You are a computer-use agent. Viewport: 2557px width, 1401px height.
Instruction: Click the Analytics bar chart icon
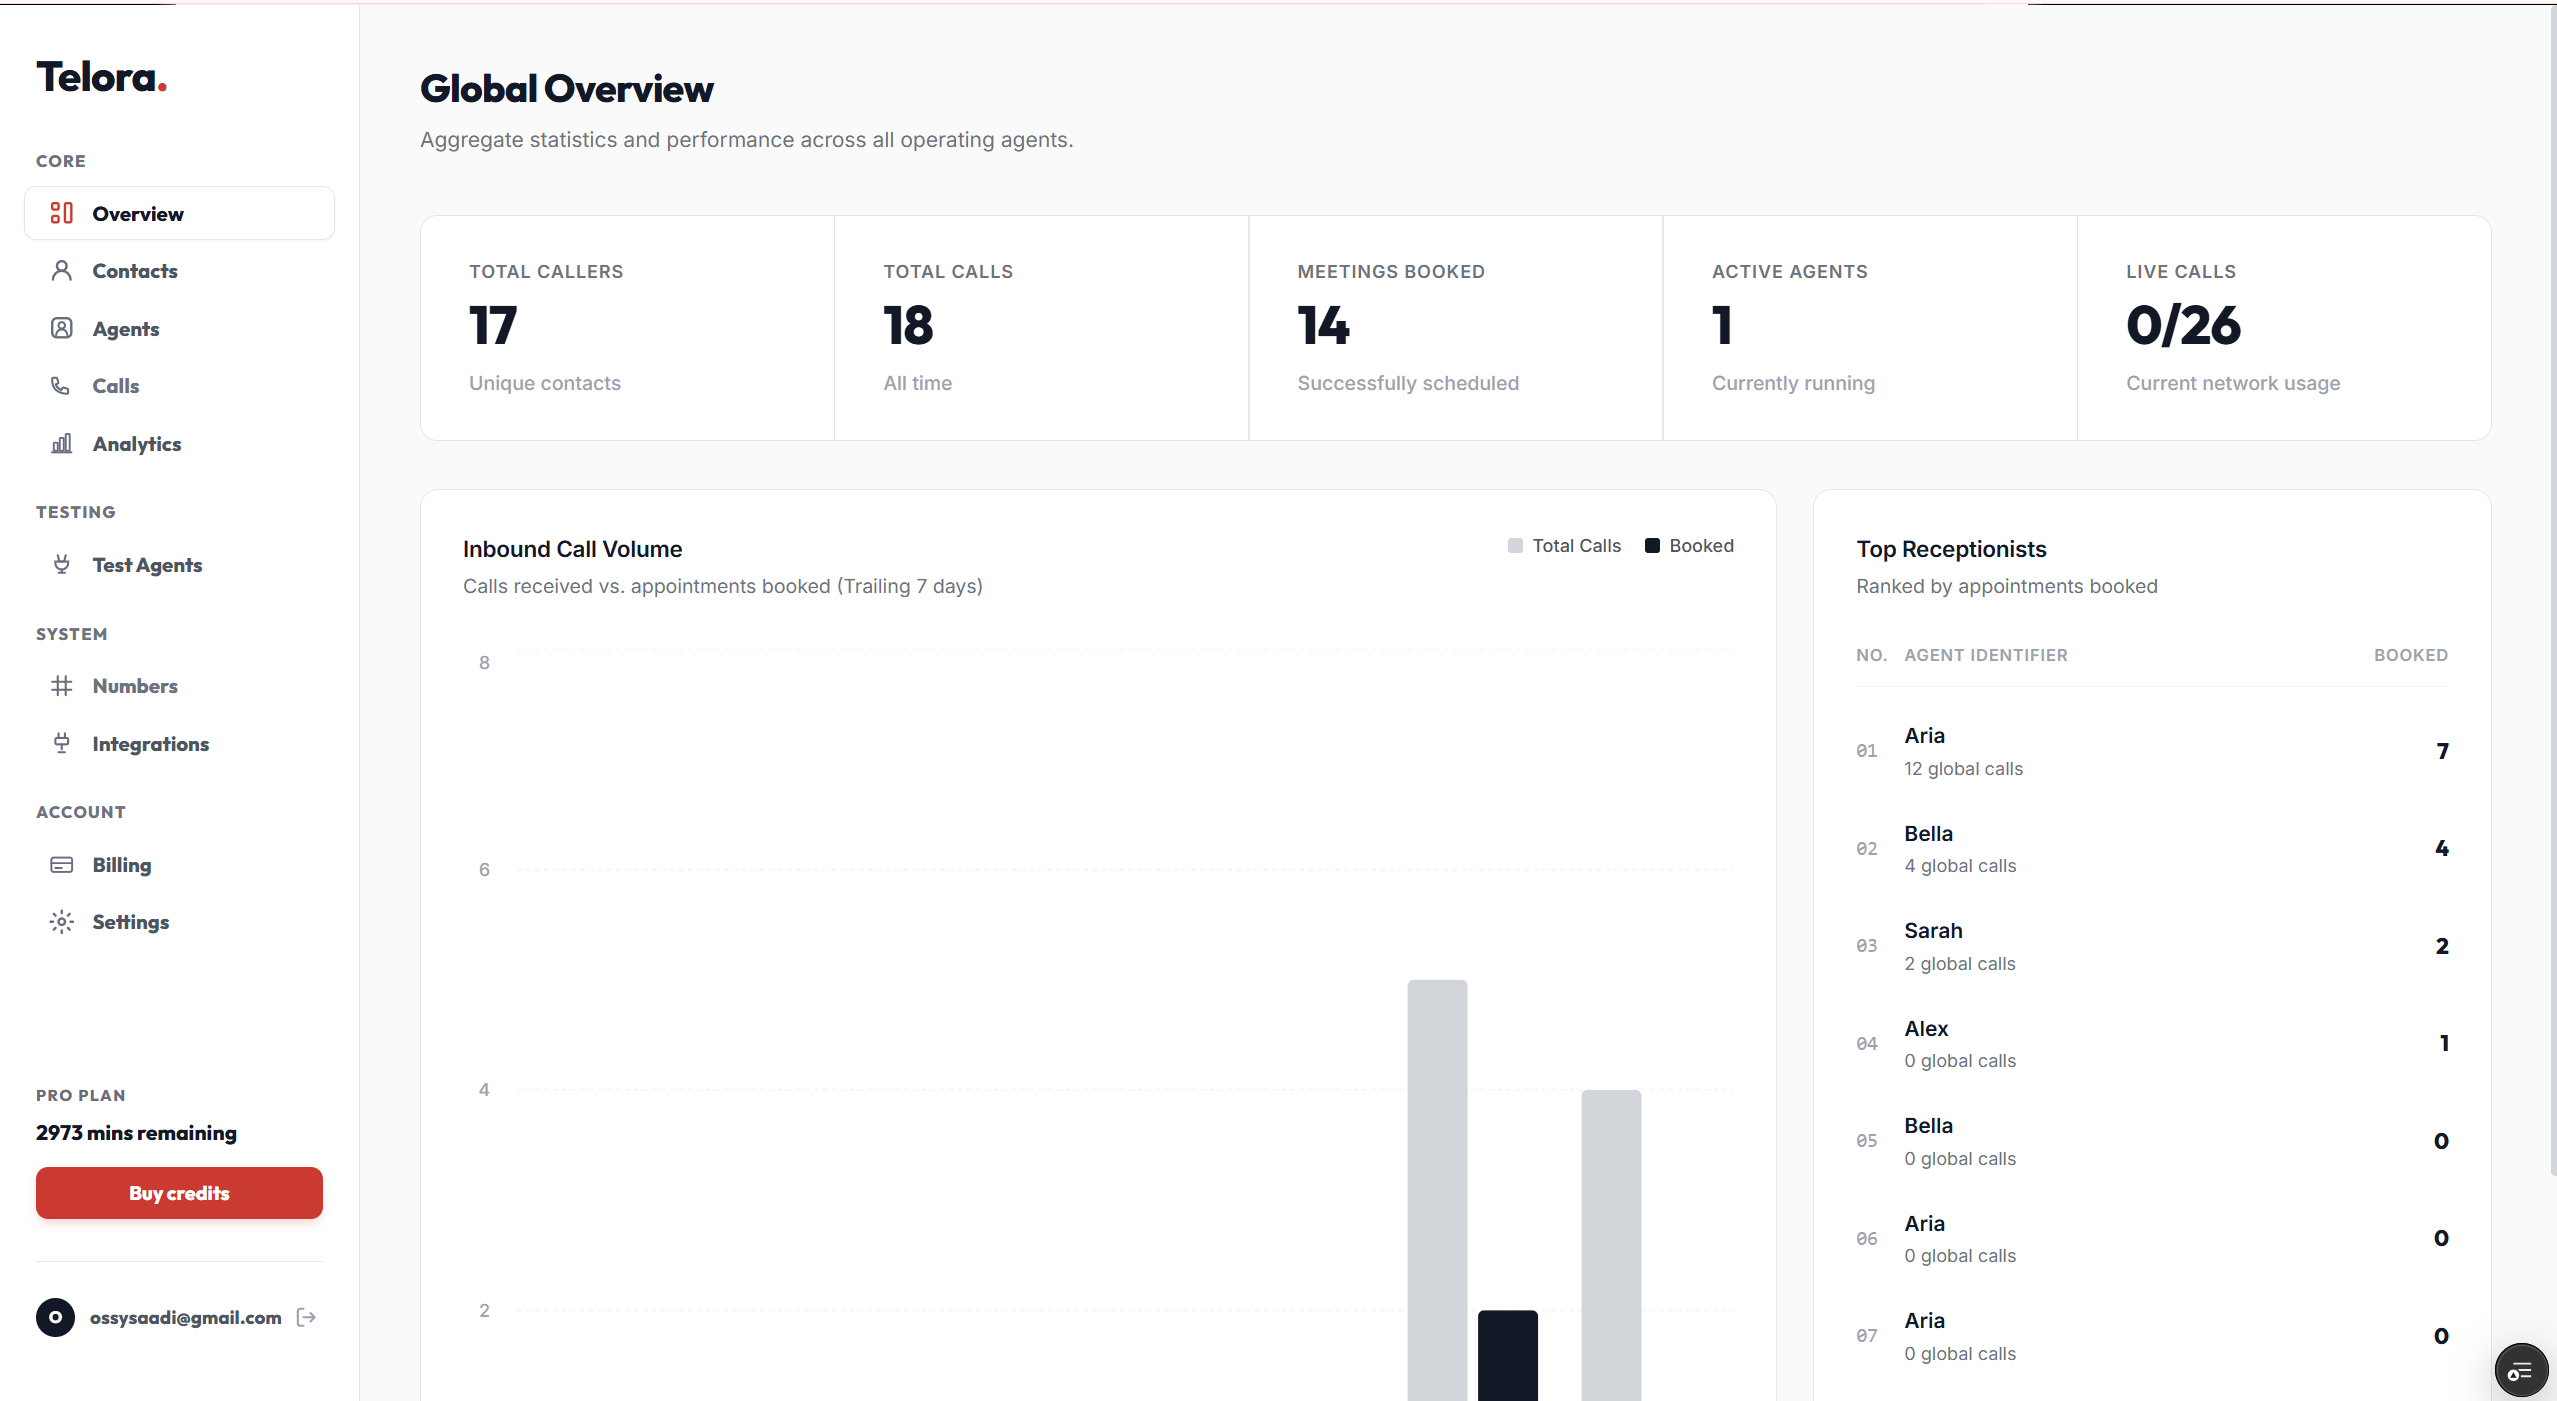coord(62,443)
